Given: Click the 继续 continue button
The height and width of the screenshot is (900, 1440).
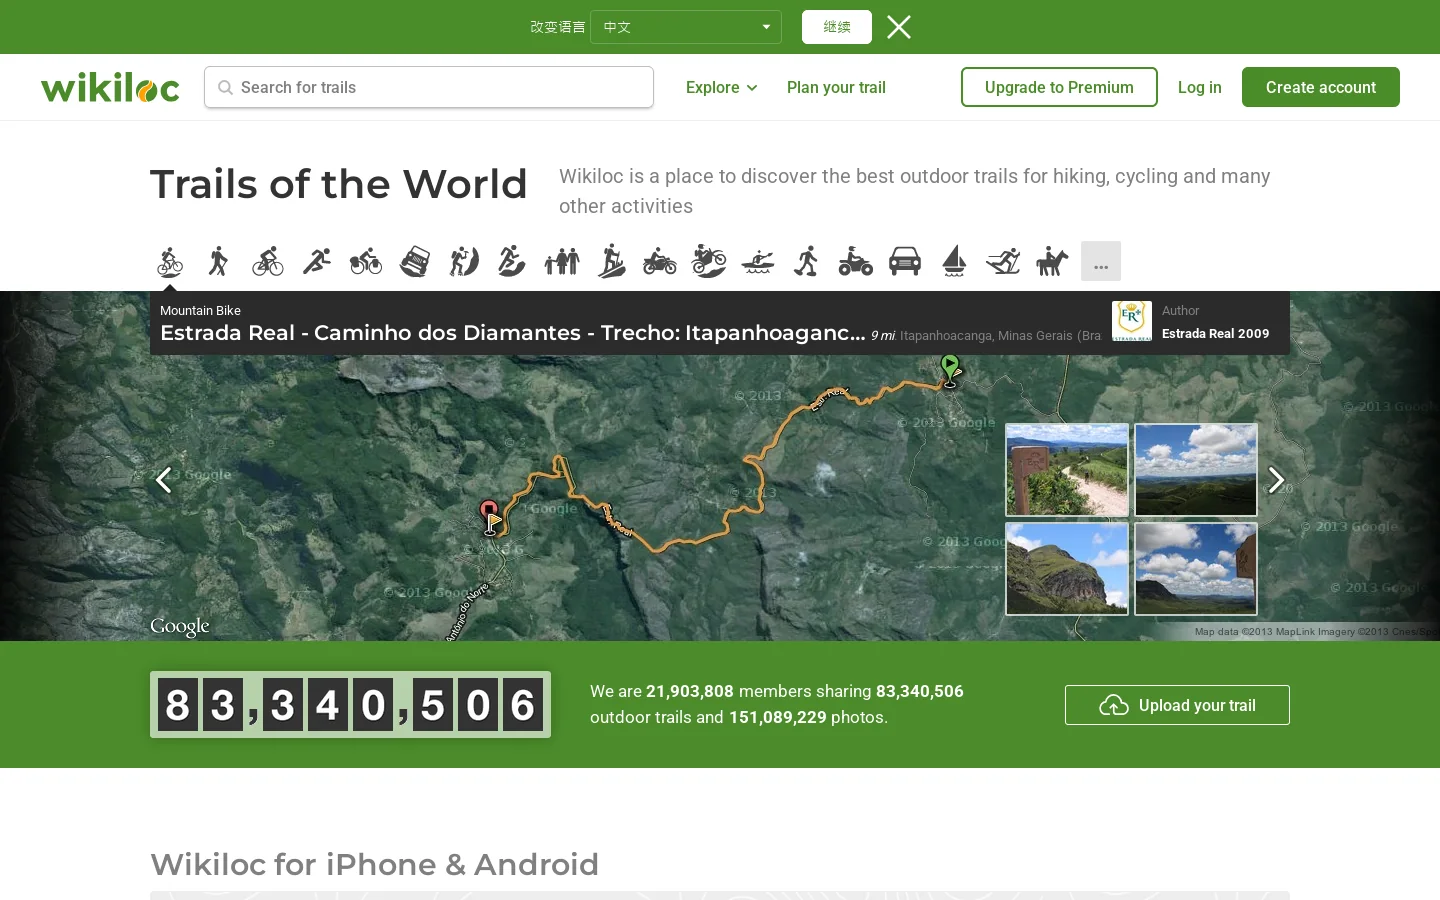Looking at the screenshot, I should tap(837, 27).
